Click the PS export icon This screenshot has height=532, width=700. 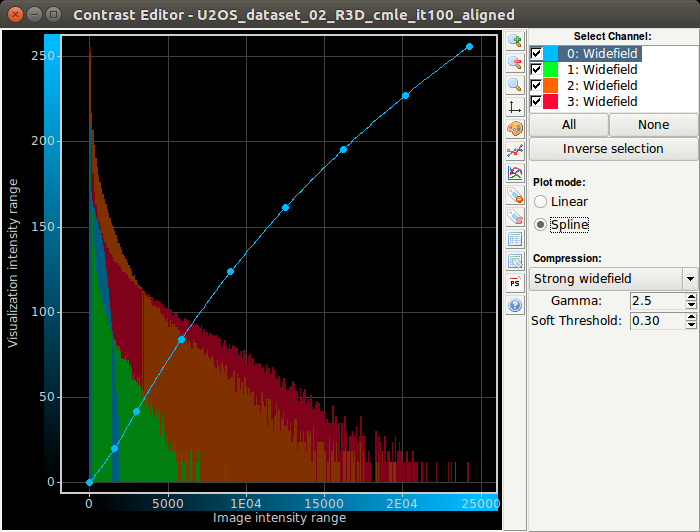(x=515, y=283)
